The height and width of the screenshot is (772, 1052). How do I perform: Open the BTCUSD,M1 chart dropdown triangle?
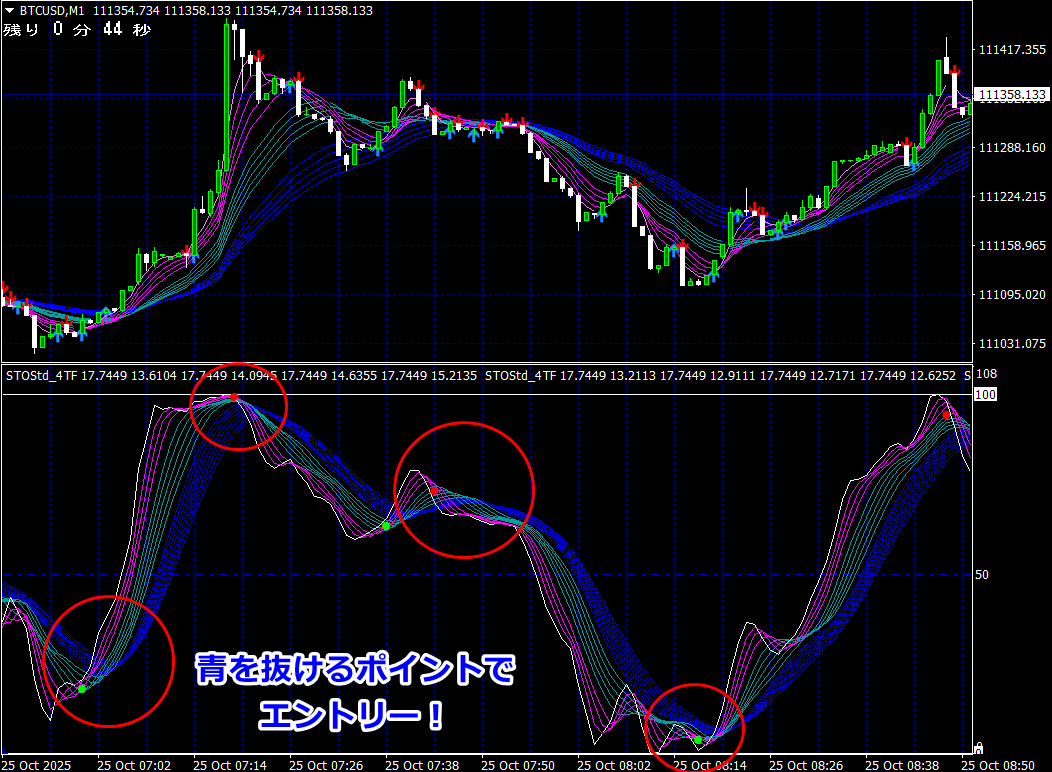tap(10, 10)
